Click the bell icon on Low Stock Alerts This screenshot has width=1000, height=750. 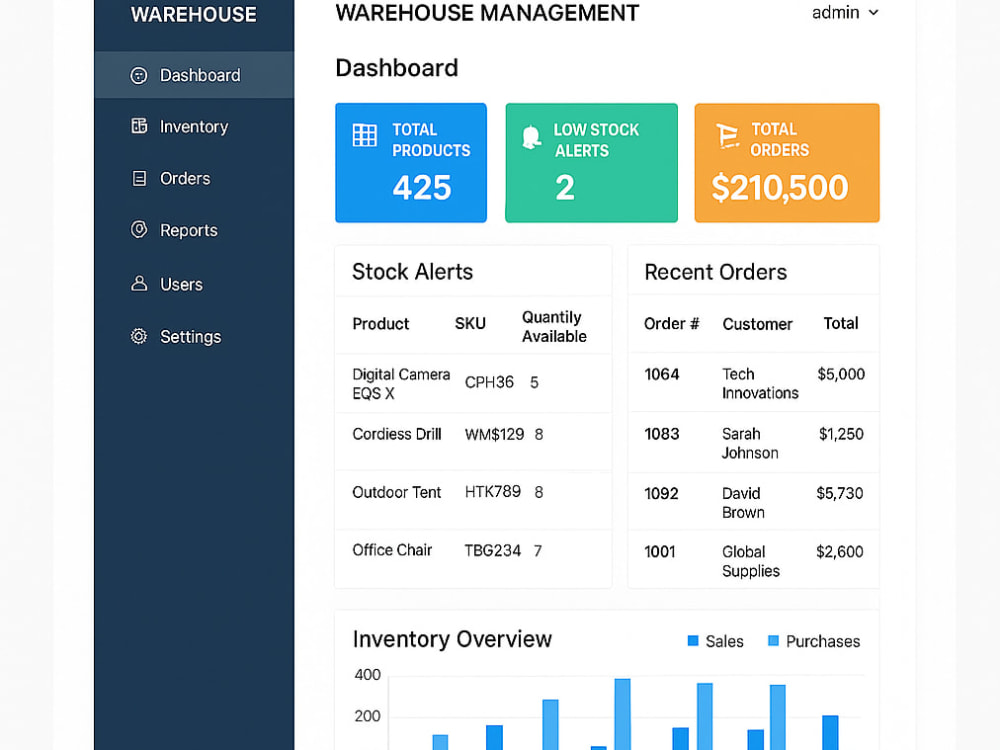pyautogui.click(x=531, y=137)
